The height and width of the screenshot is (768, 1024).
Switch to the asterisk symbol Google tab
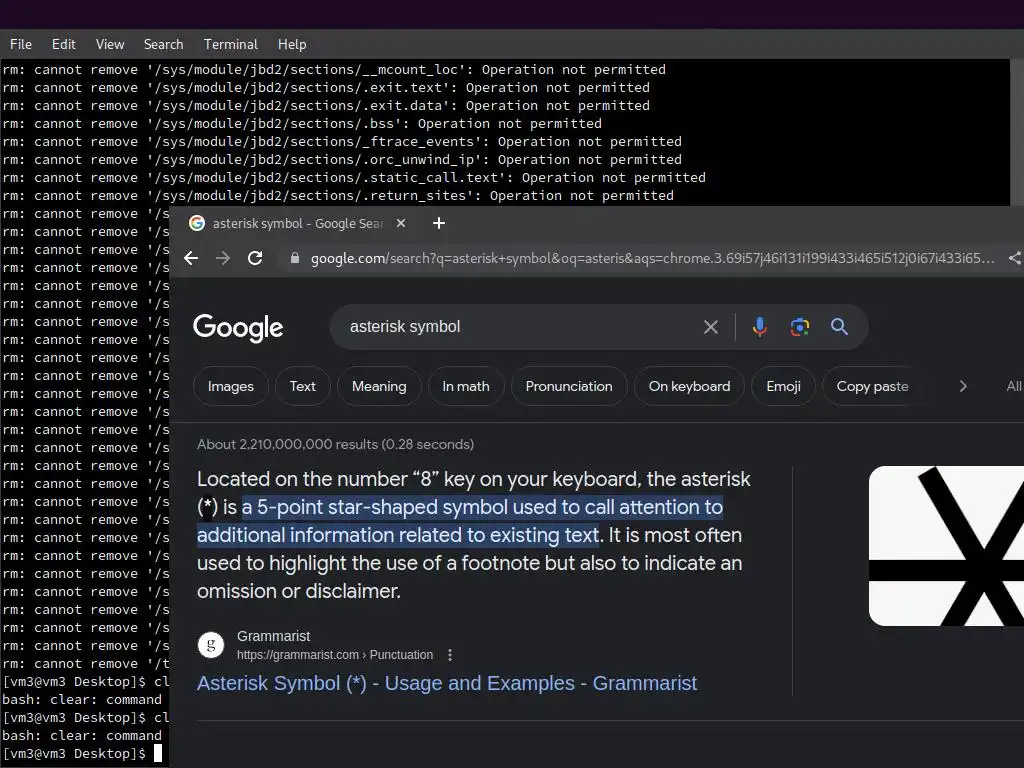(x=297, y=223)
